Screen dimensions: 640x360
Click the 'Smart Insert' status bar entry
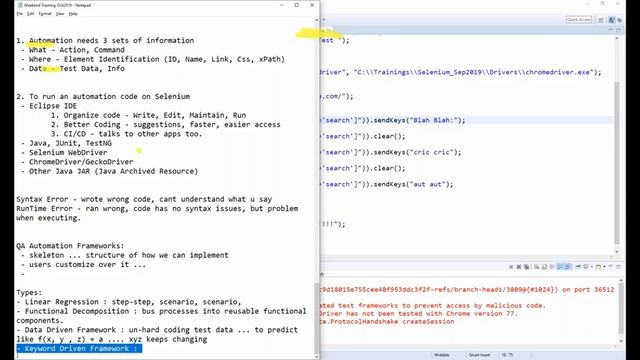click(479, 355)
